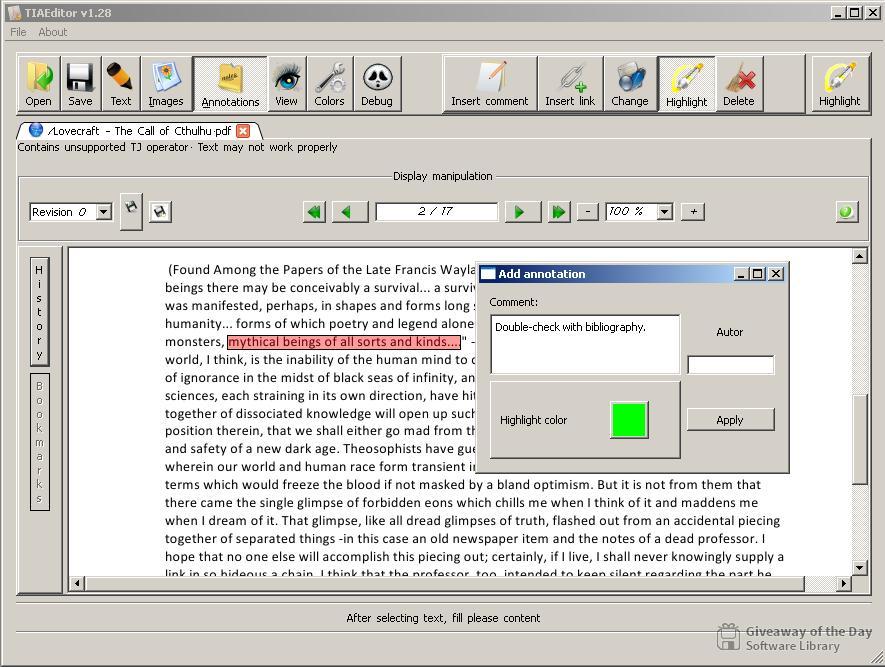885x667 pixels.
Task: Open the History side tab
Action: coord(40,311)
